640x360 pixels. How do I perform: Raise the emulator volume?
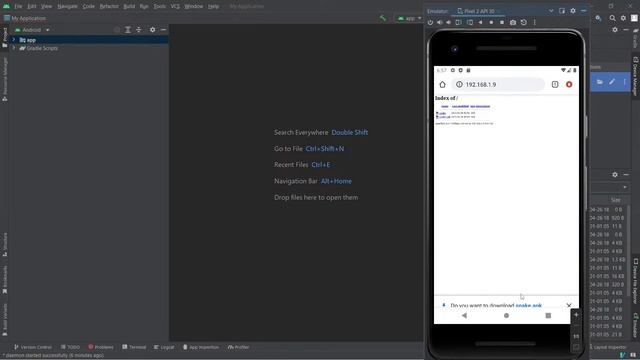coord(440,22)
